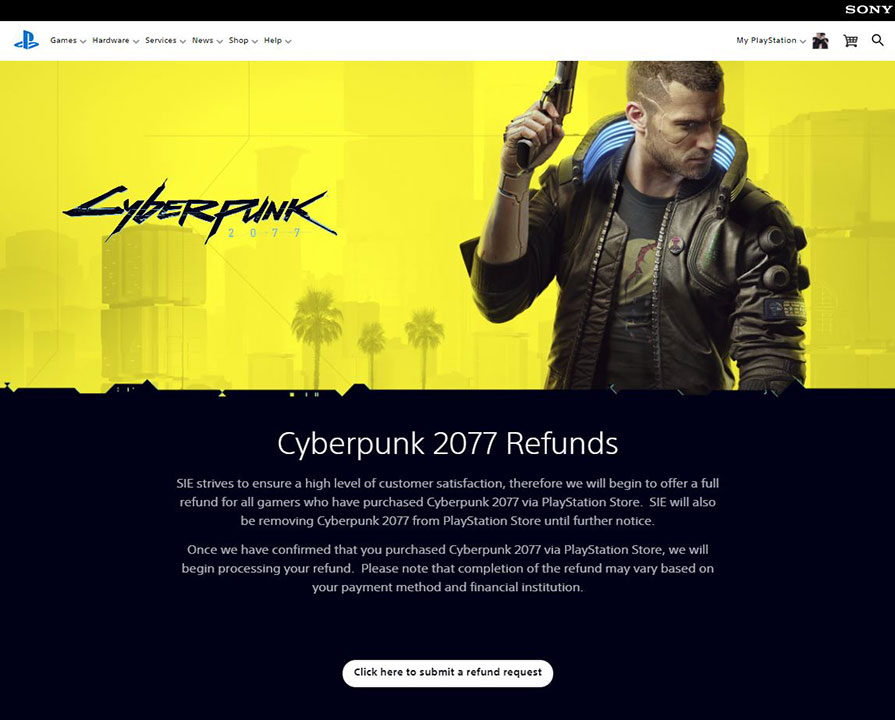Click the My PlayStation label
Viewport: 895px width, 720px height.
[766, 41]
